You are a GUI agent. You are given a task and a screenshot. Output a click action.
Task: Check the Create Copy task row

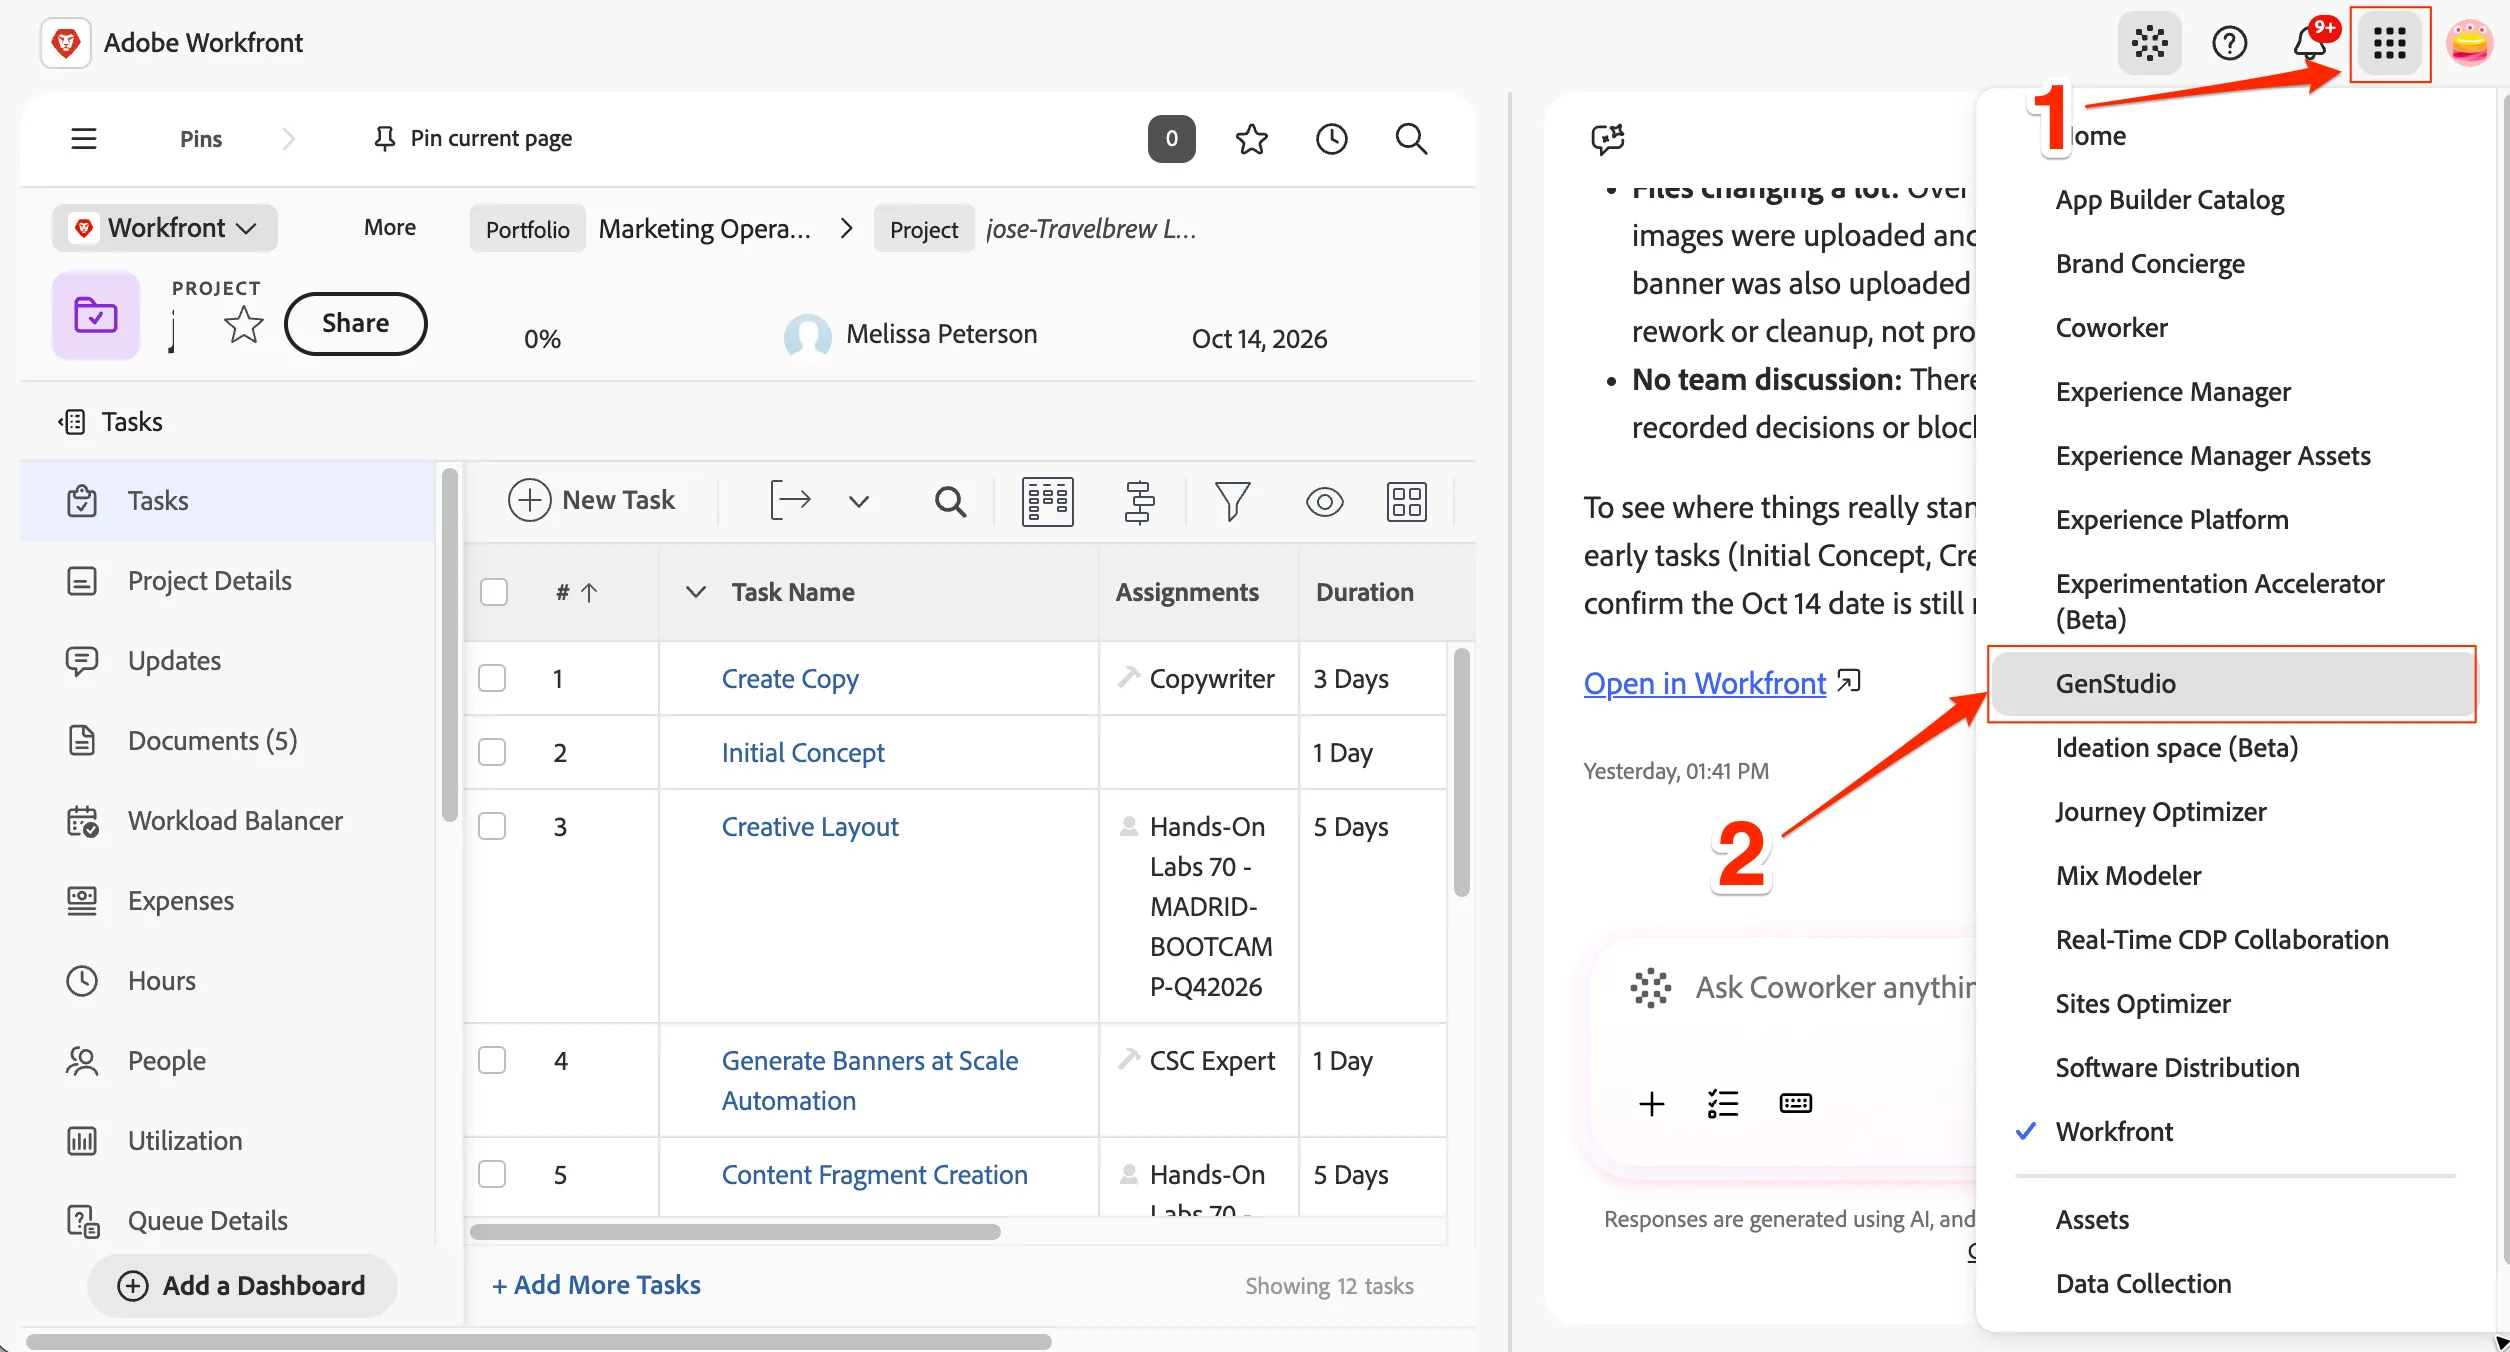[x=492, y=678]
